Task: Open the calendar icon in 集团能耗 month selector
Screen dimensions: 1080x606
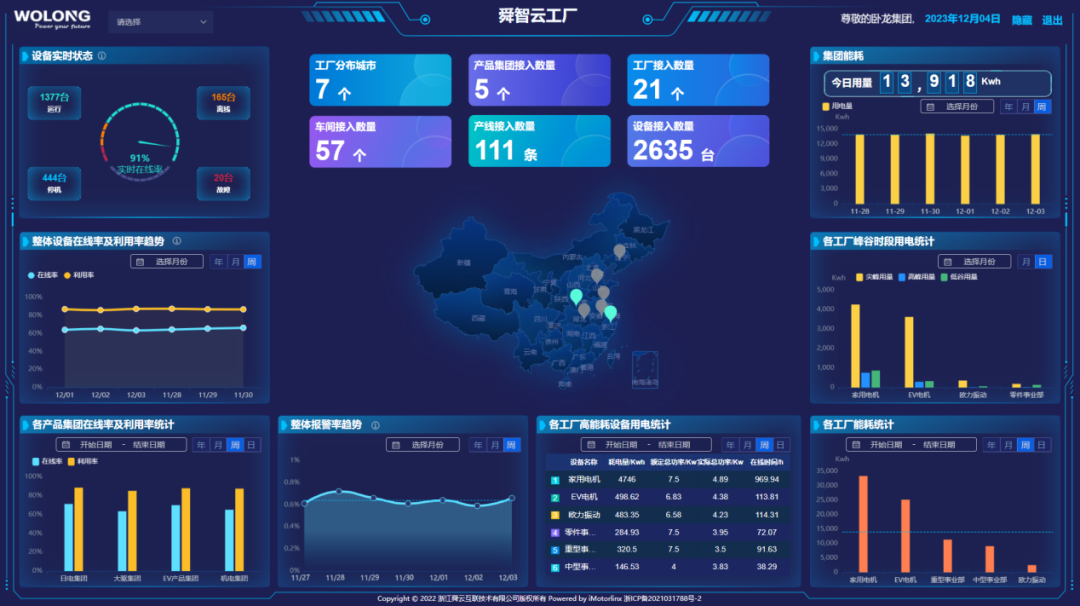Action: tap(930, 106)
